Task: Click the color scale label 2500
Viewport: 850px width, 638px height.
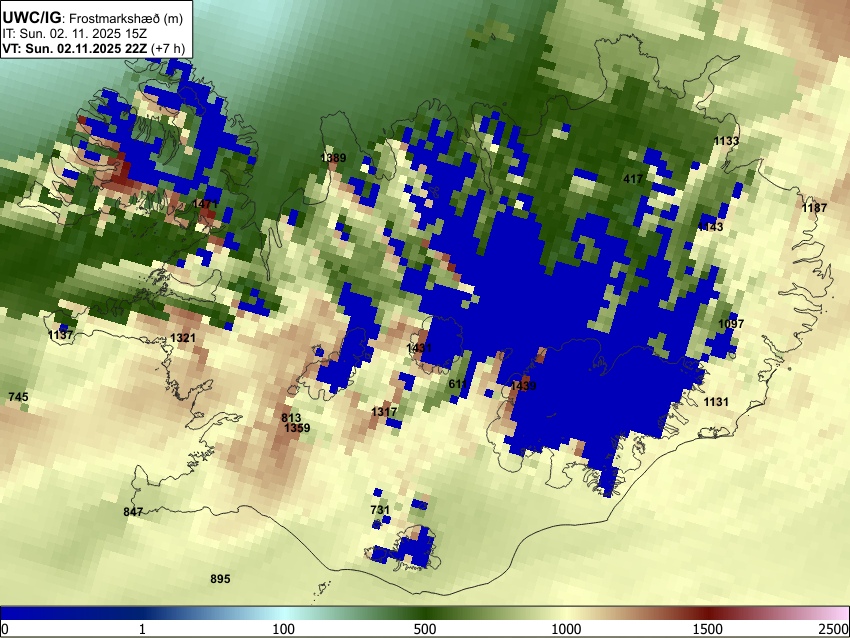Action: 835,629
